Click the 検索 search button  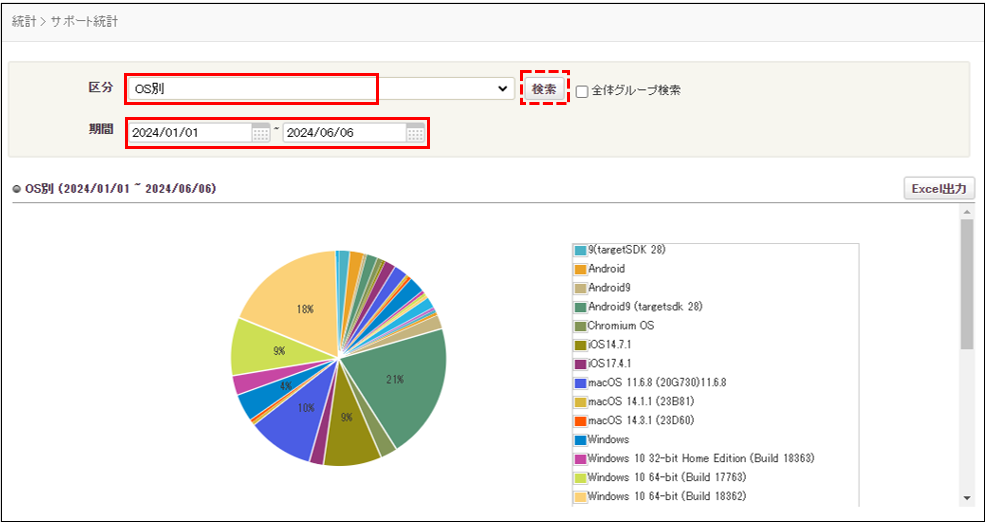(x=544, y=89)
